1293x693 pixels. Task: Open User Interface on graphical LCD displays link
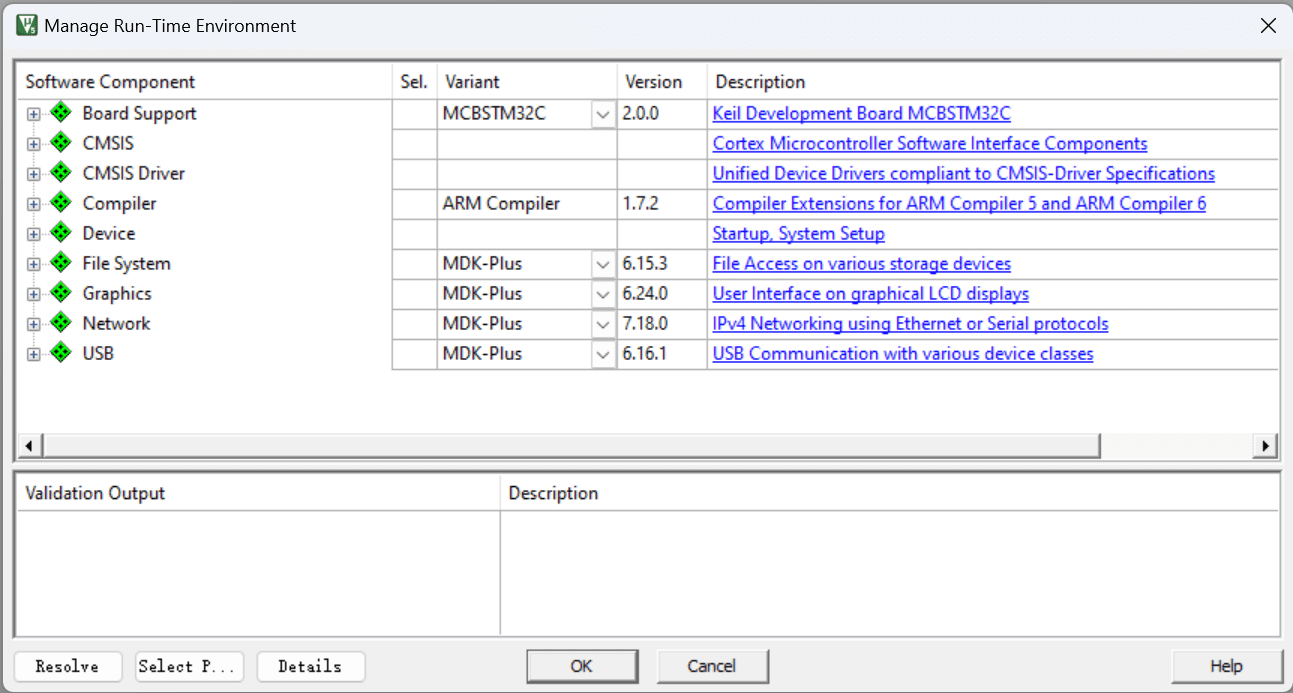[x=870, y=294]
